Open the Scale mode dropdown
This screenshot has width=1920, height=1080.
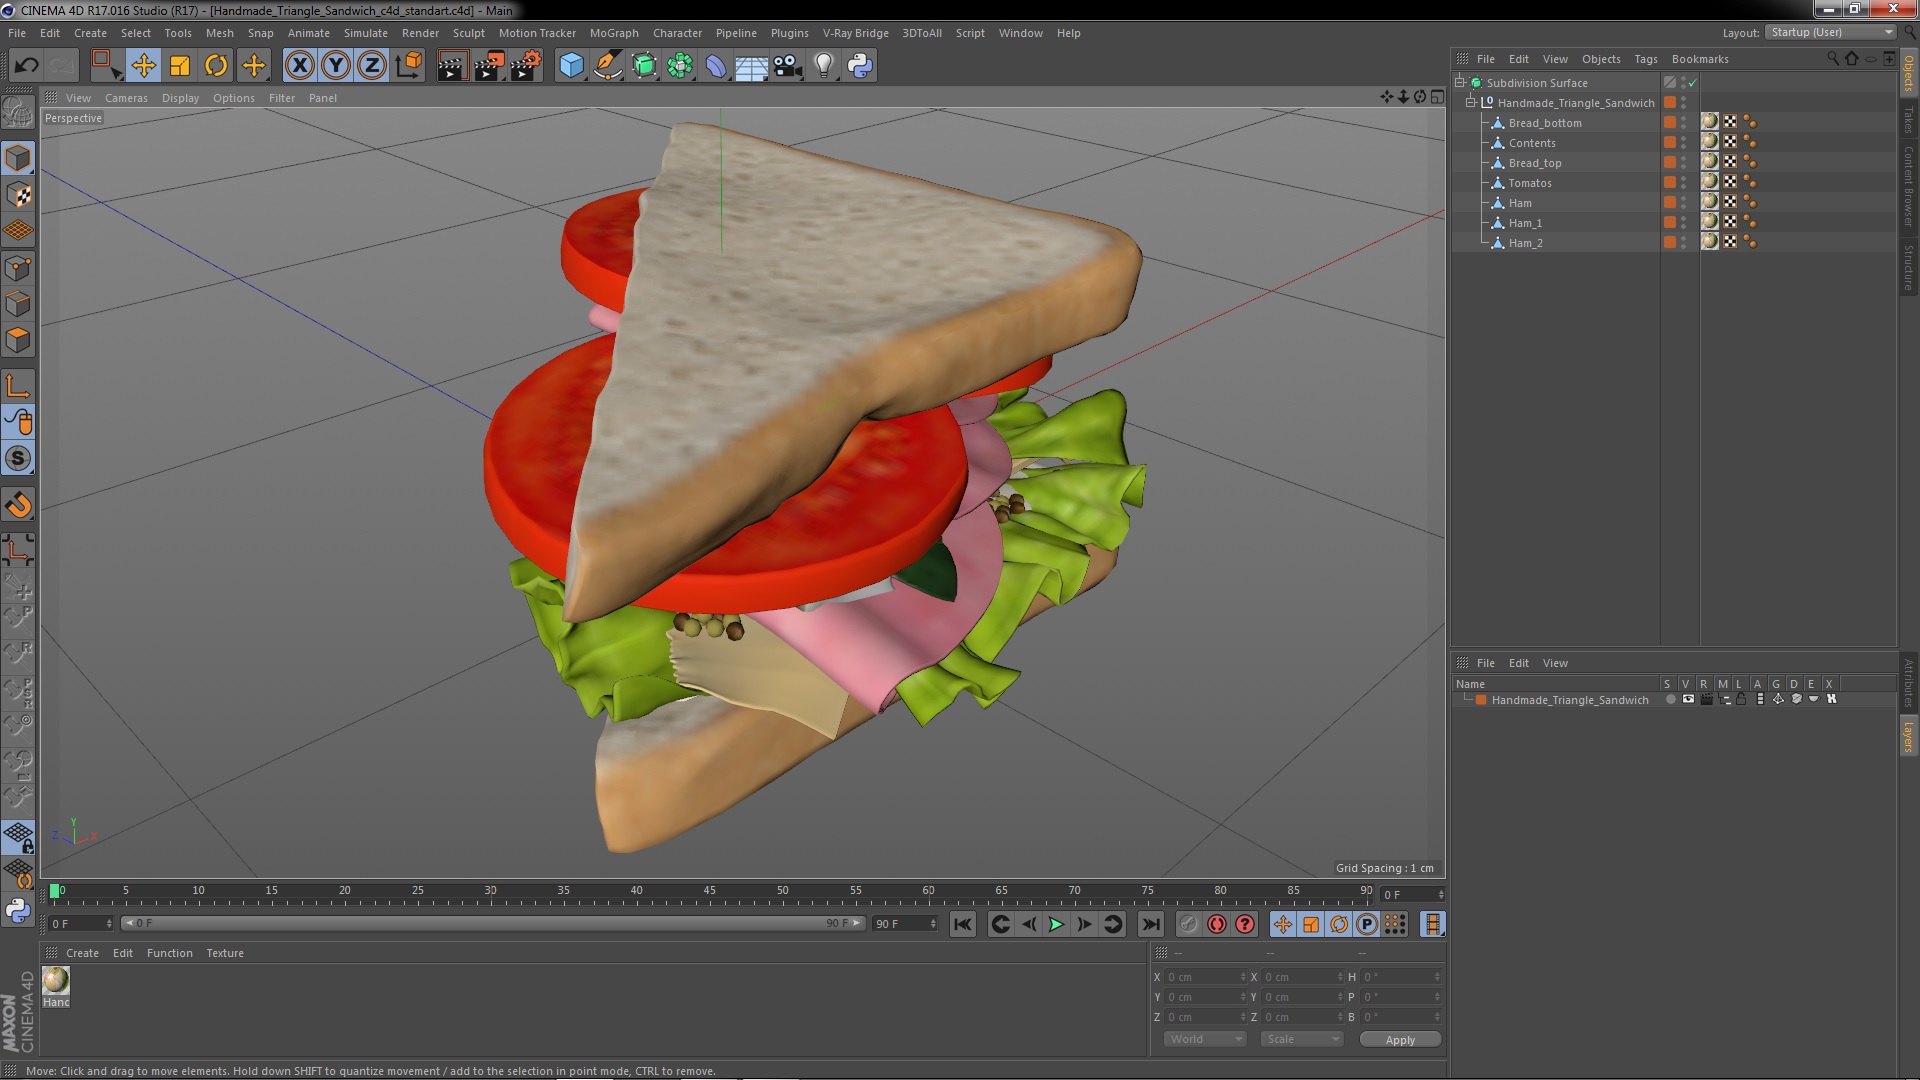1301,1039
